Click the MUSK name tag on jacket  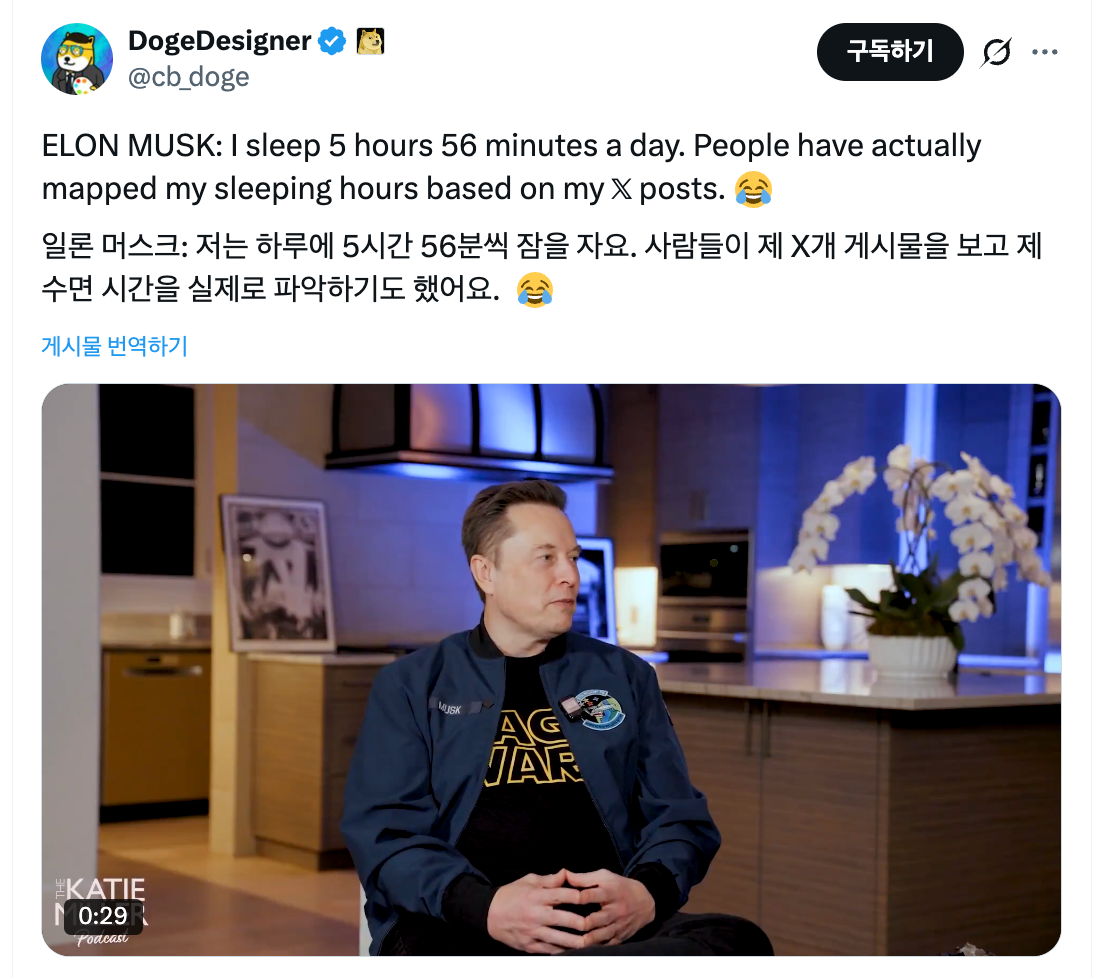pyautogui.click(x=450, y=708)
